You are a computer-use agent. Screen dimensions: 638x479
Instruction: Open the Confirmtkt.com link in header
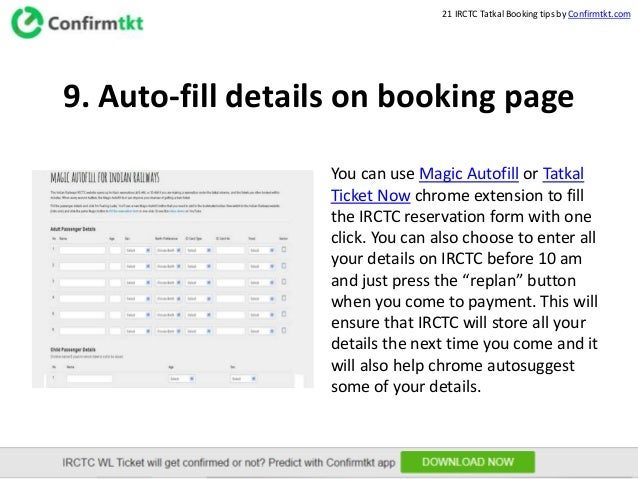[x=599, y=14]
